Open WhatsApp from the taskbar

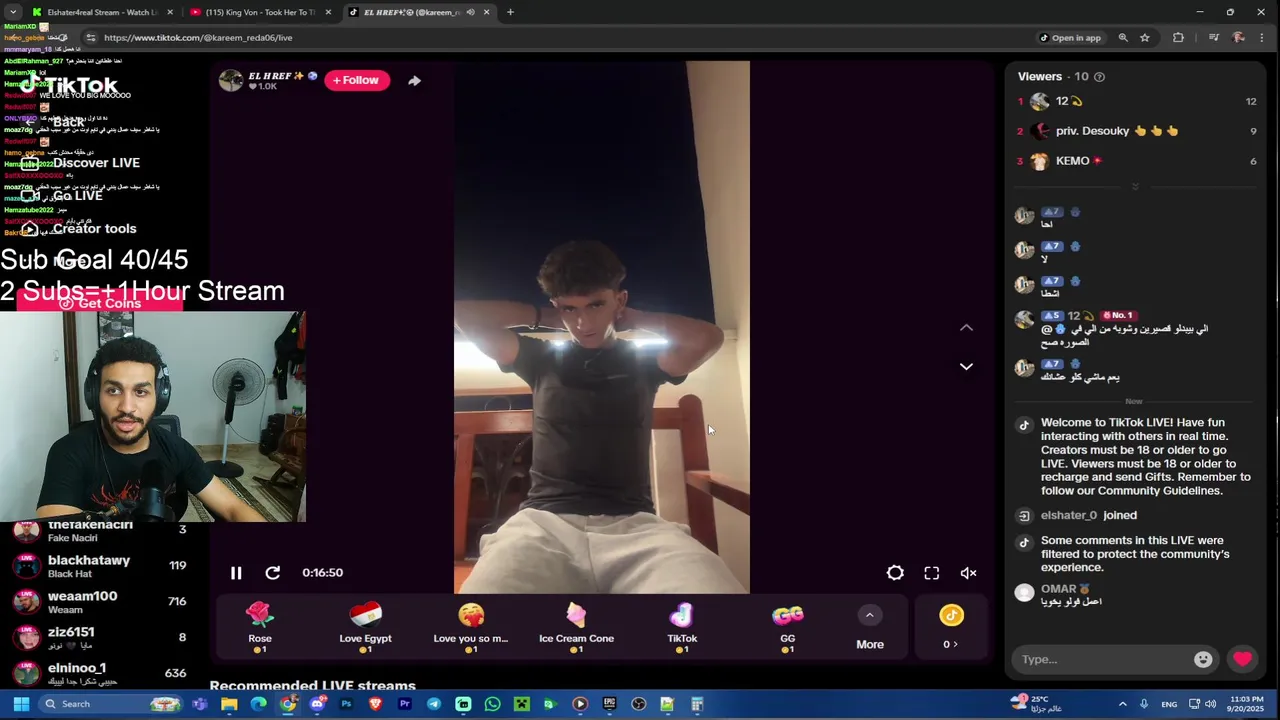[x=492, y=704]
